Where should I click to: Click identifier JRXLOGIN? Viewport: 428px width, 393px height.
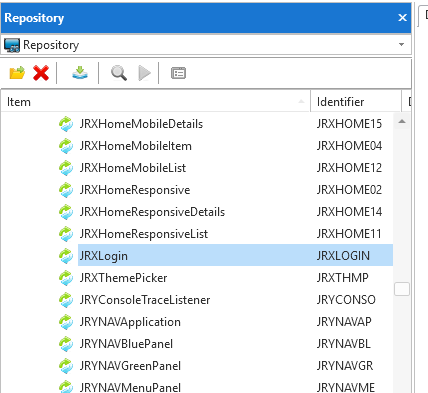[343, 256]
